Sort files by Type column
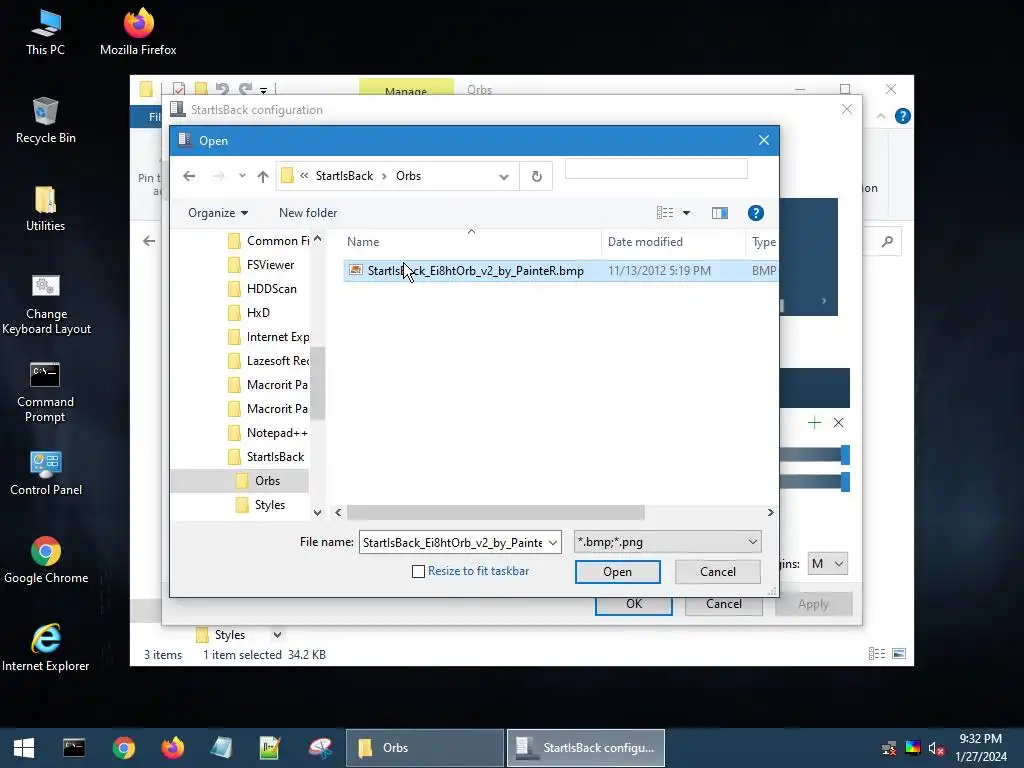 (x=762, y=242)
